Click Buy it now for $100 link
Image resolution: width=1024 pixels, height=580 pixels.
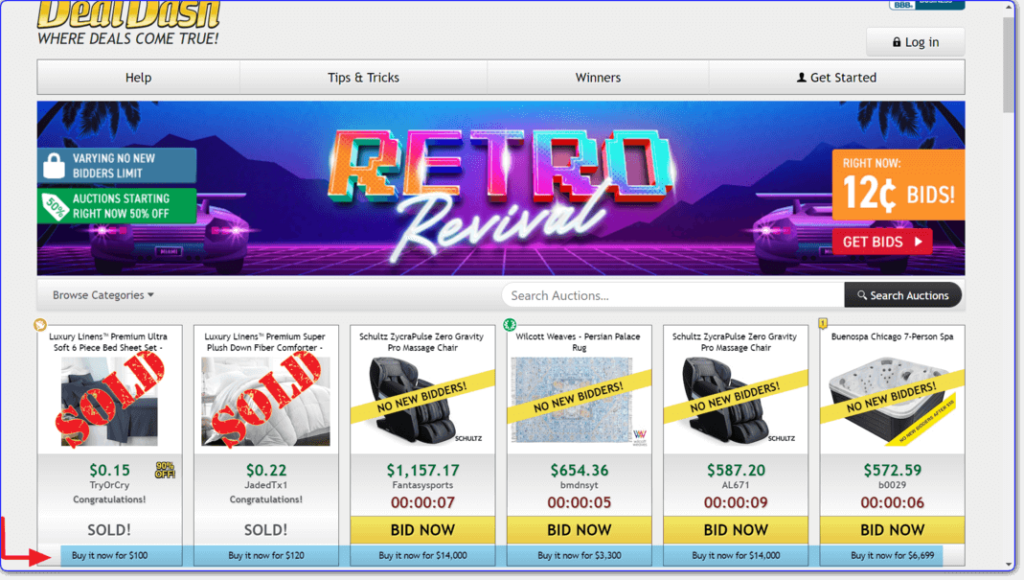(x=110, y=555)
